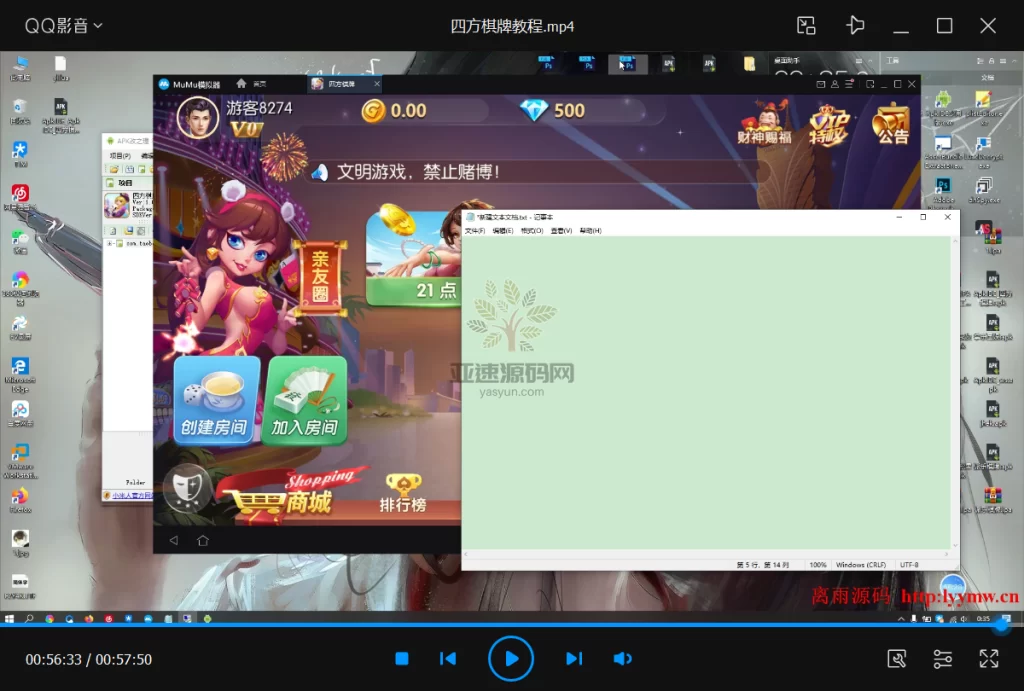Select the 21点 game card
The width and height of the screenshot is (1024, 691).
(x=413, y=257)
